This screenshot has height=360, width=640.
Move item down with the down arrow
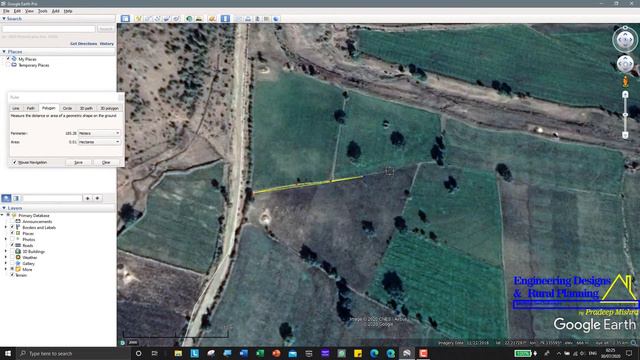tap(97, 198)
